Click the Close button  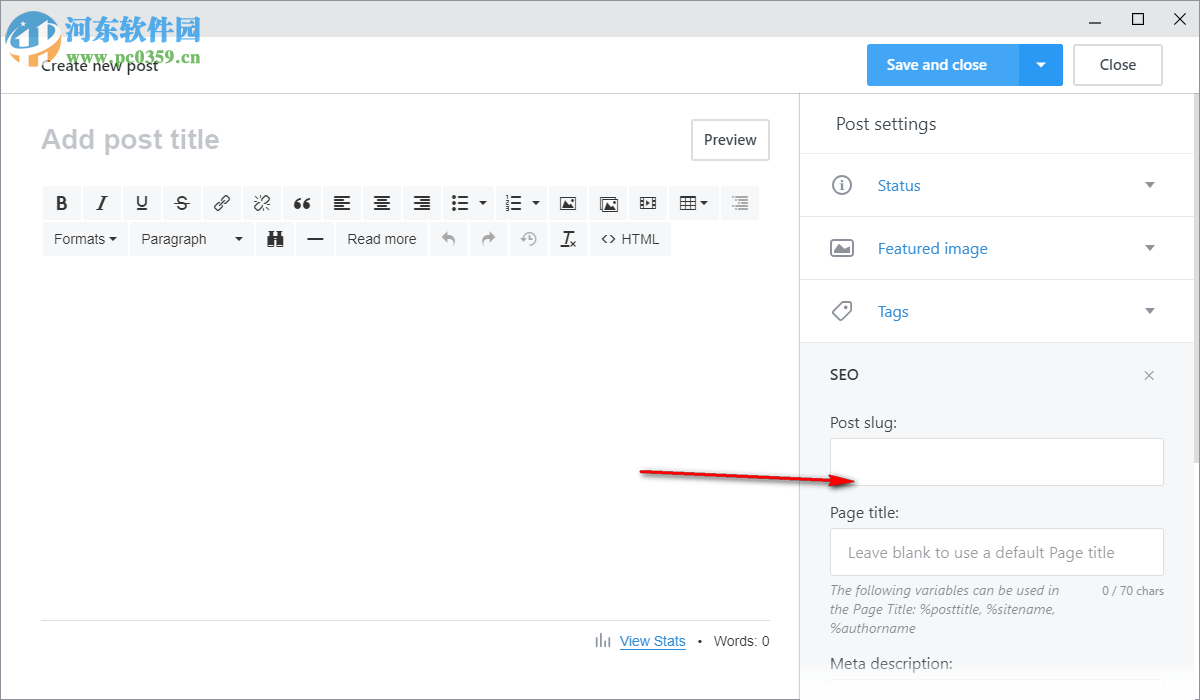(1118, 65)
